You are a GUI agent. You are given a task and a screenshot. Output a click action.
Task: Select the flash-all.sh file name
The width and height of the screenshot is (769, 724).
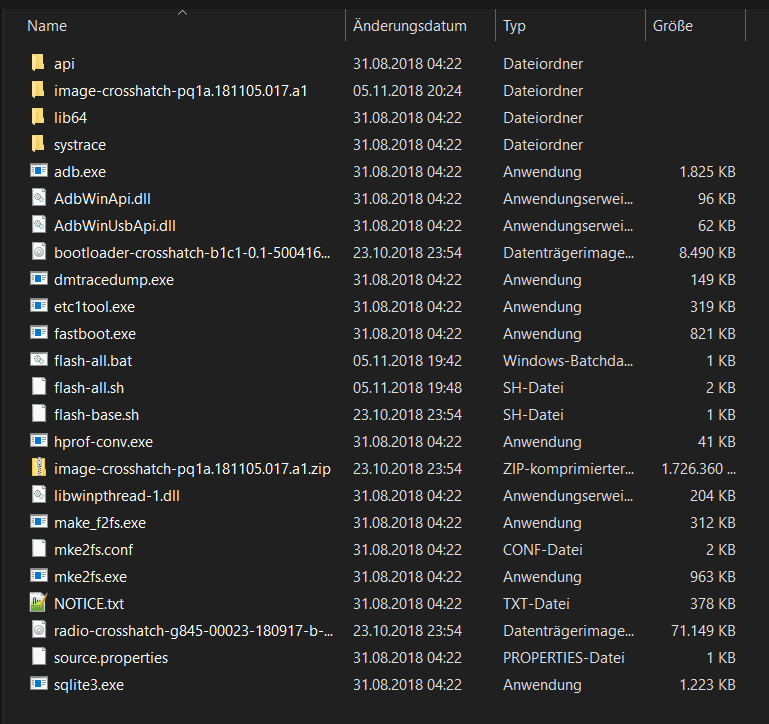(89, 387)
